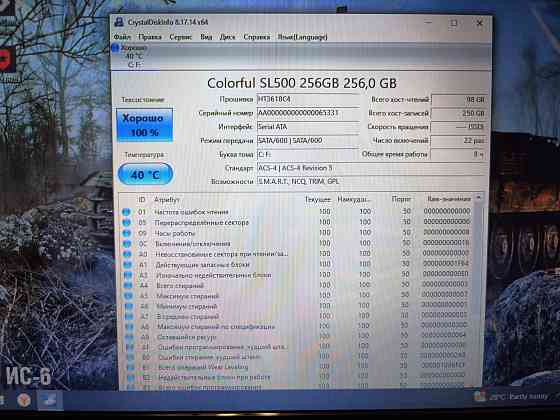Screen dimensions: 560x420
Task: Click the Интерфейс Serial ATA field
Action: coord(308,127)
